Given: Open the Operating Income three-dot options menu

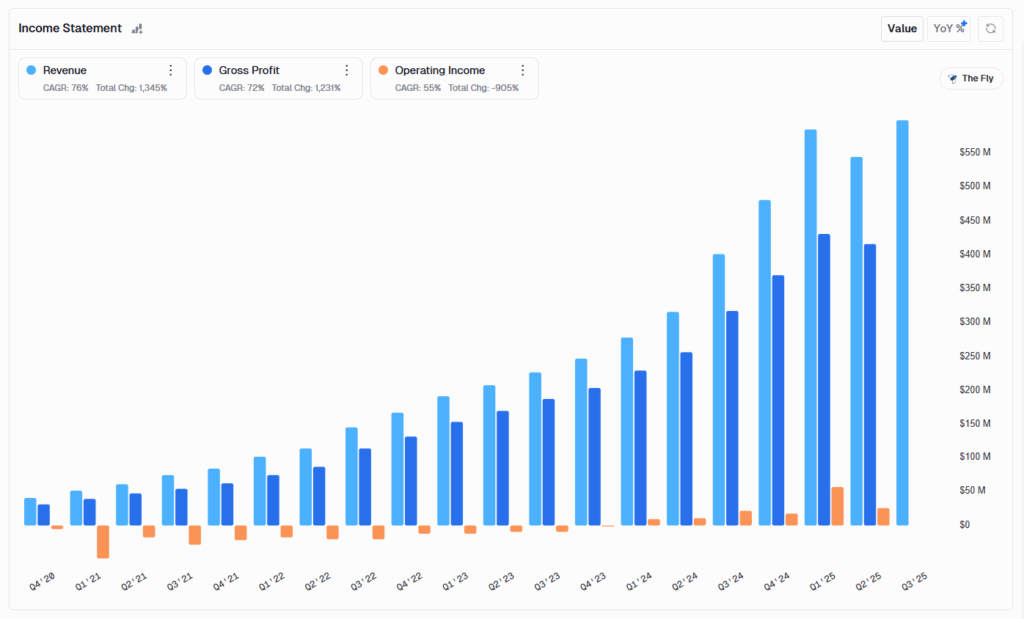Looking at the screenshot, I should 522,70.
